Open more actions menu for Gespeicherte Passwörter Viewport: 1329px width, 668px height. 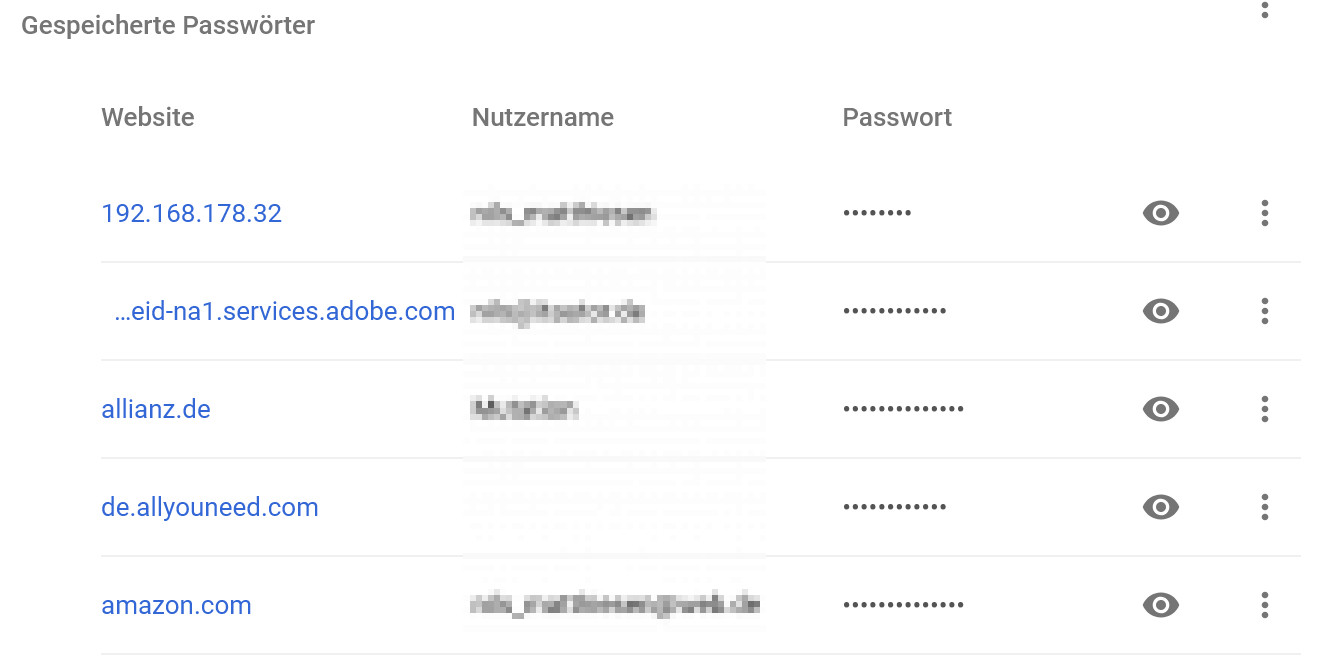[x=1265, y=10]
